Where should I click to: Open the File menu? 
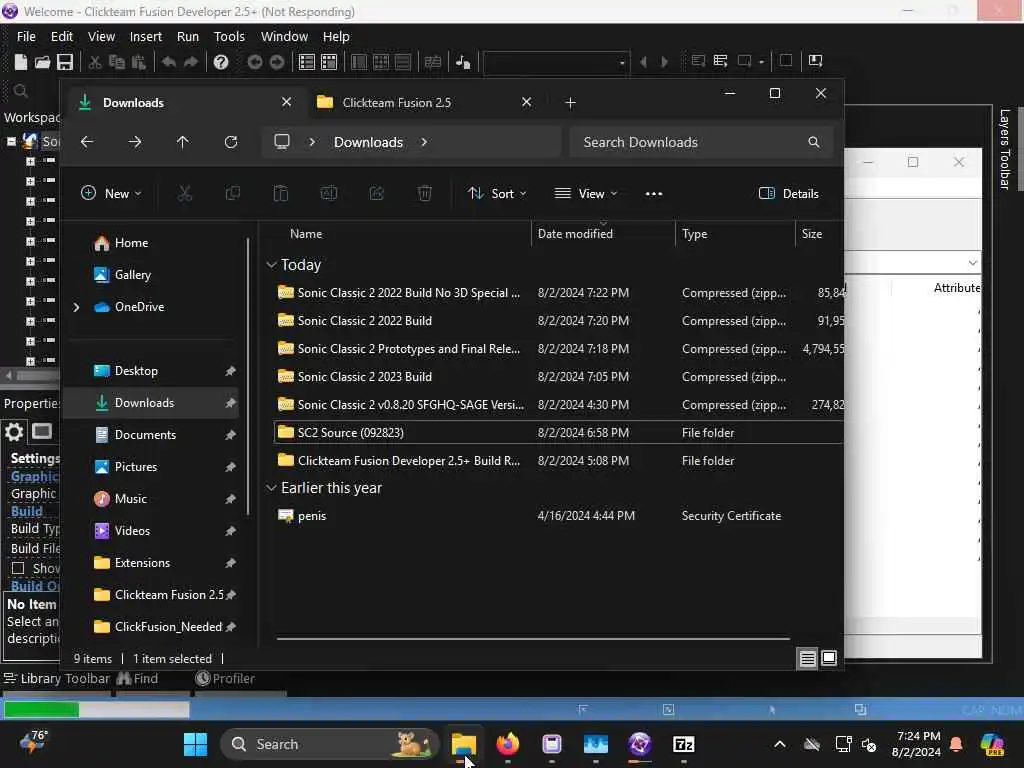click(26, 37)
